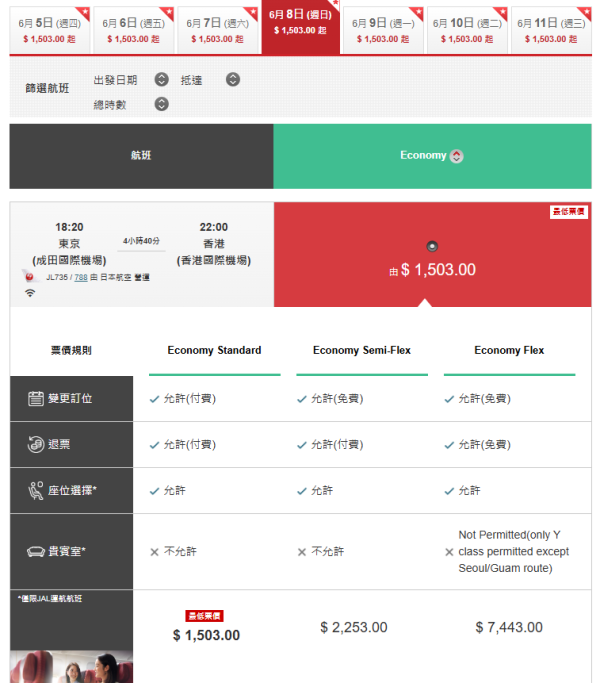Click Economy Flex 貴賓室 cross mark
The image size is (600, 683).
tap(449, 552)
